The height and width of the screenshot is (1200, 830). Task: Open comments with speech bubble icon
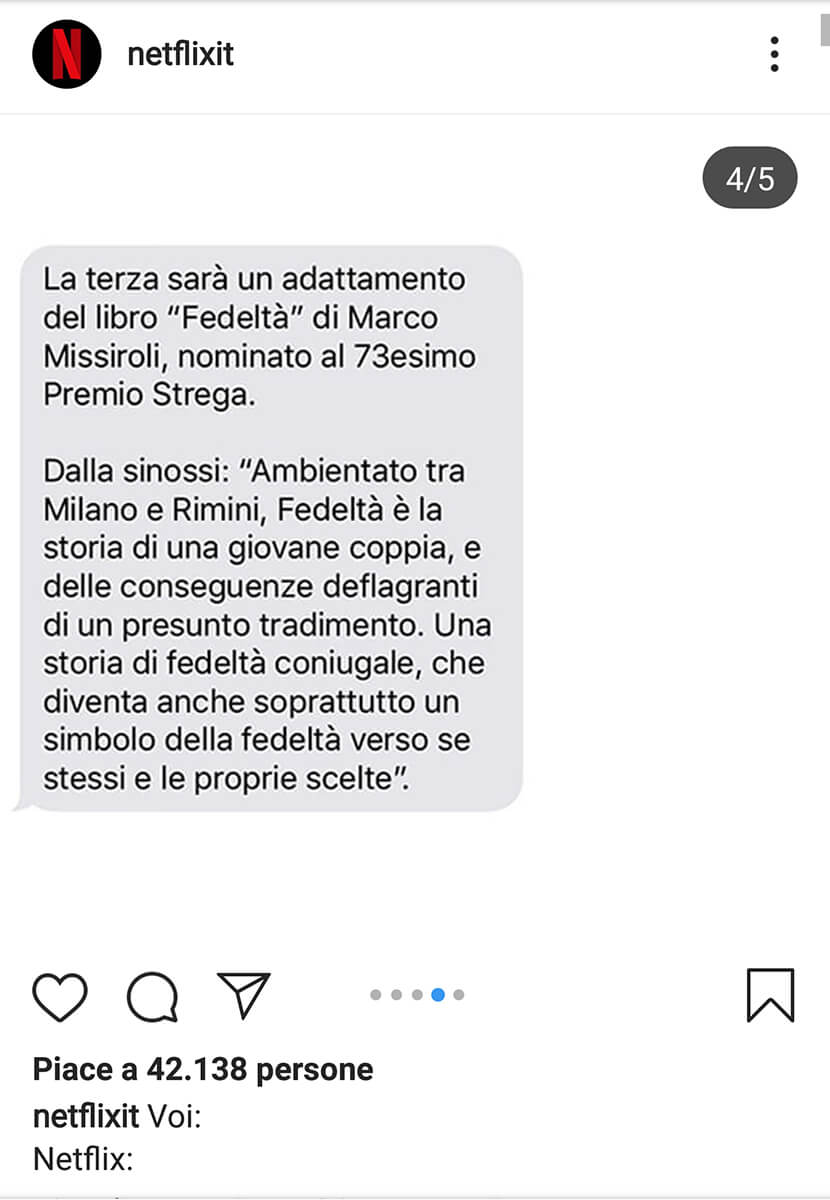pyautogui.click(x=153, y=996)
